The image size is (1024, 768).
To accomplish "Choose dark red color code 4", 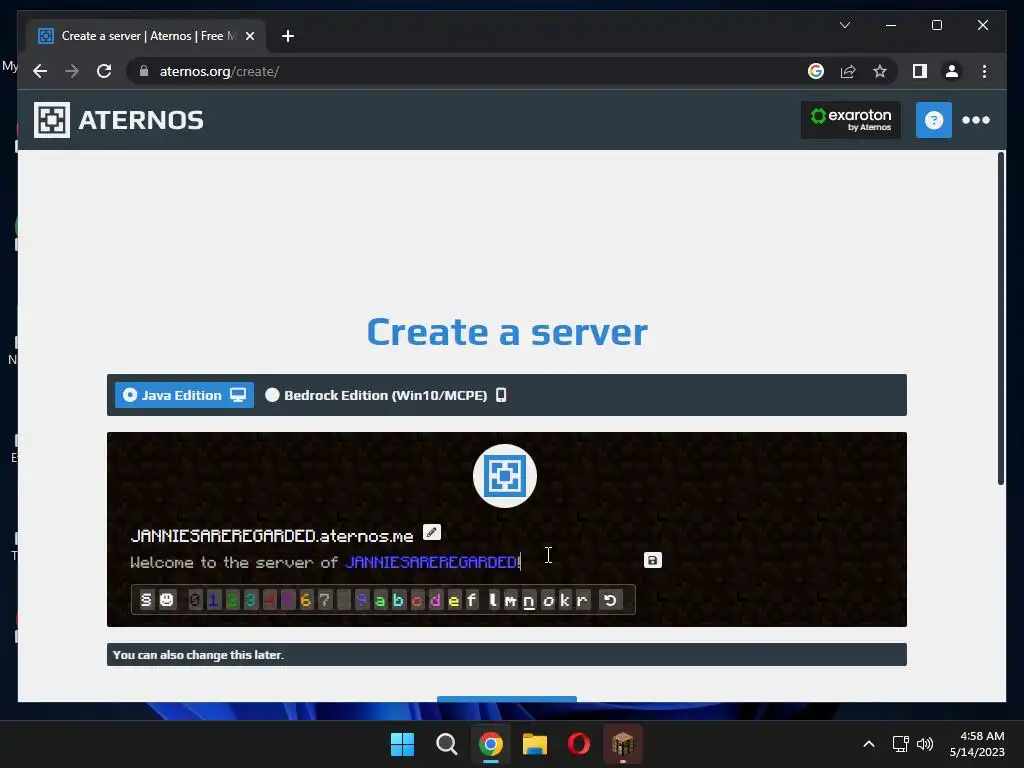I will pos(269,600).
